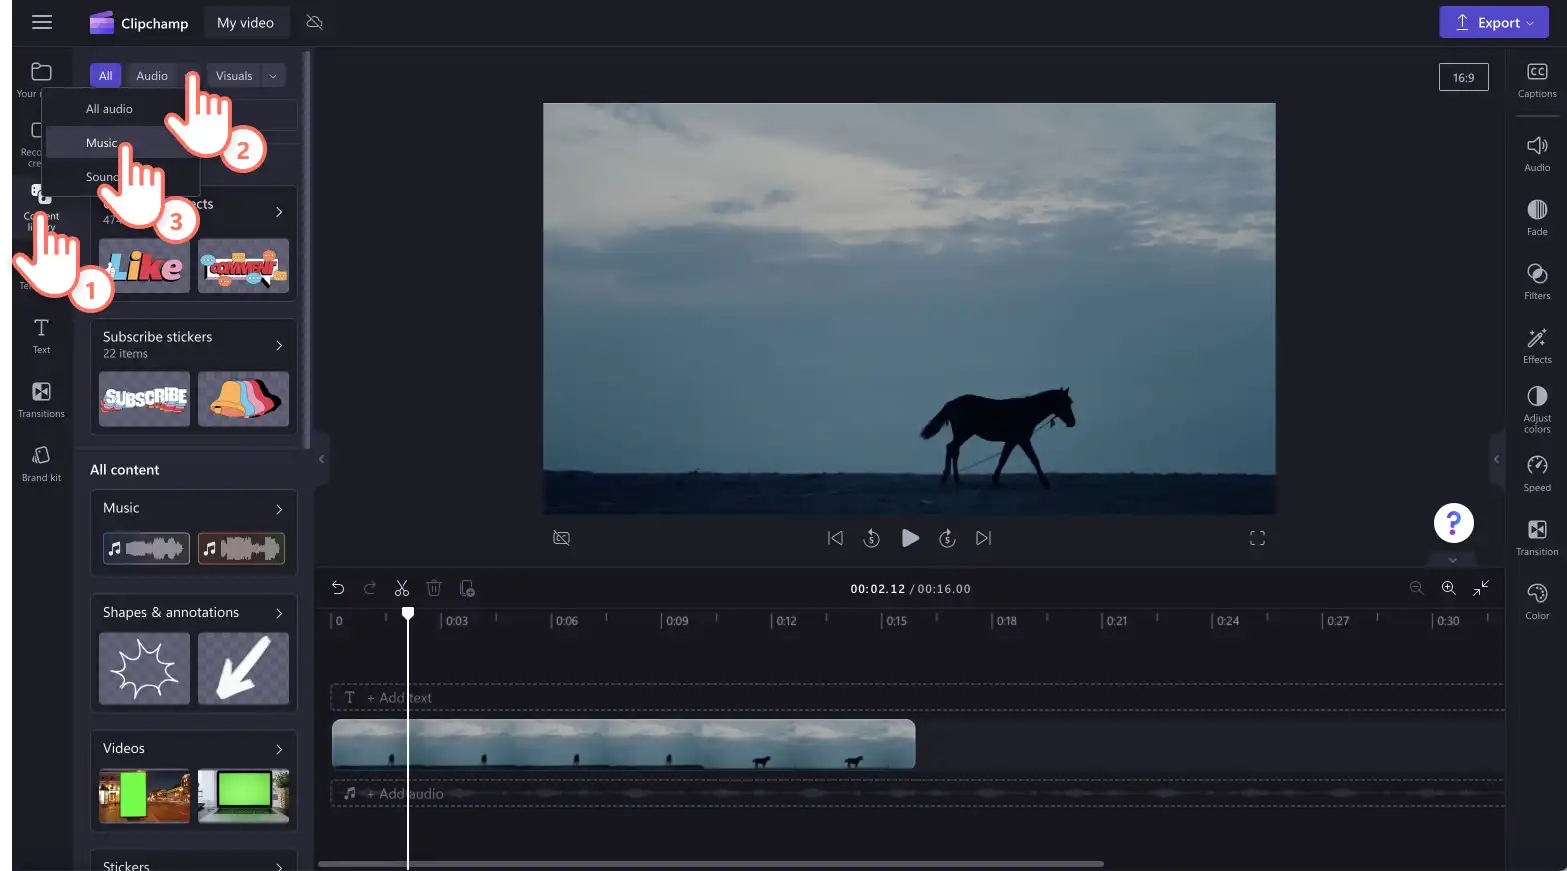Click the 16:9 aspect ratio button
Image resolution: width=1567 pixels, height=871 pixels.
(1463, 77)
